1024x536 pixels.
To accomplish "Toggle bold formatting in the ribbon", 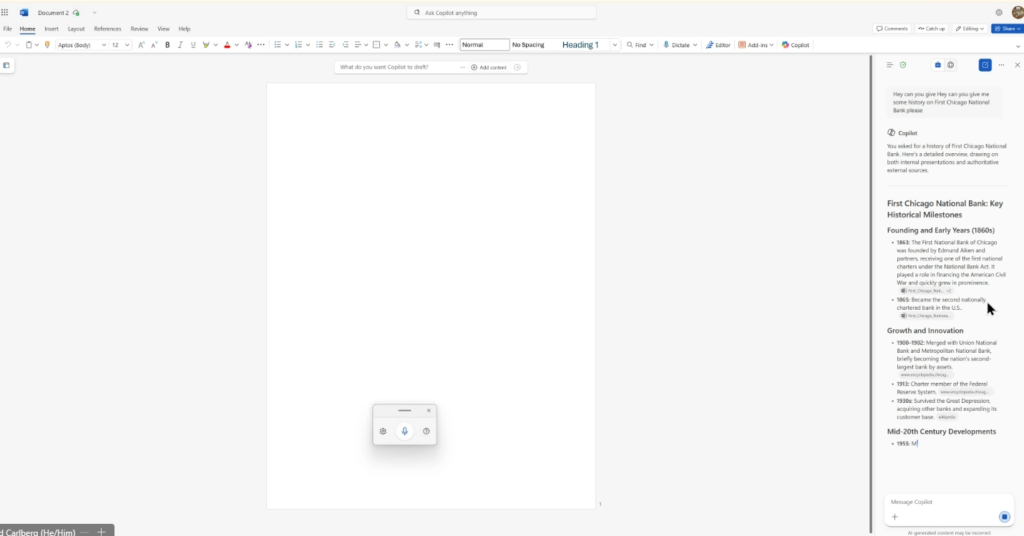I will (167, 45).
